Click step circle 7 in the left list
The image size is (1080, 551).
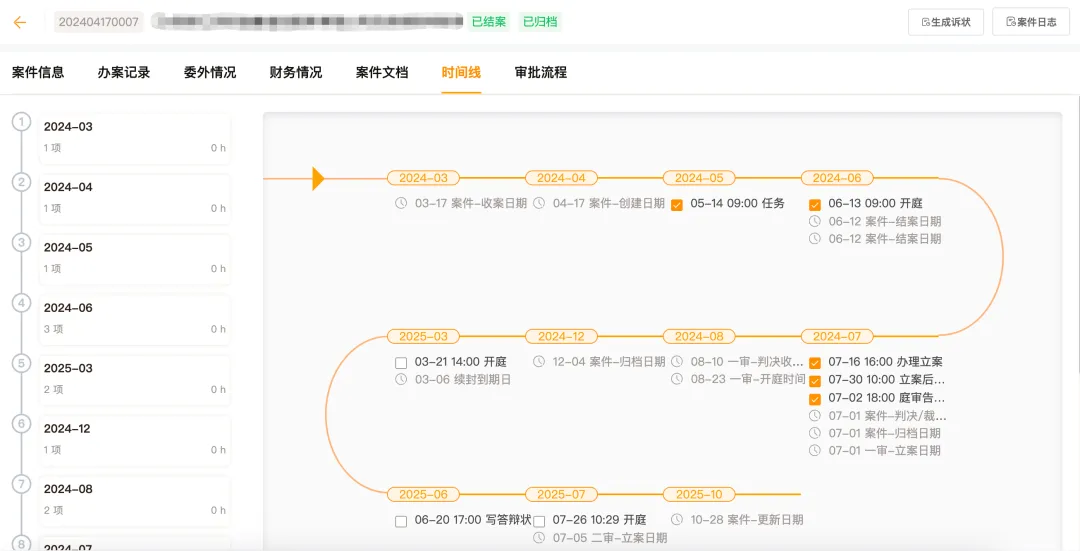(x=21, y=484)
